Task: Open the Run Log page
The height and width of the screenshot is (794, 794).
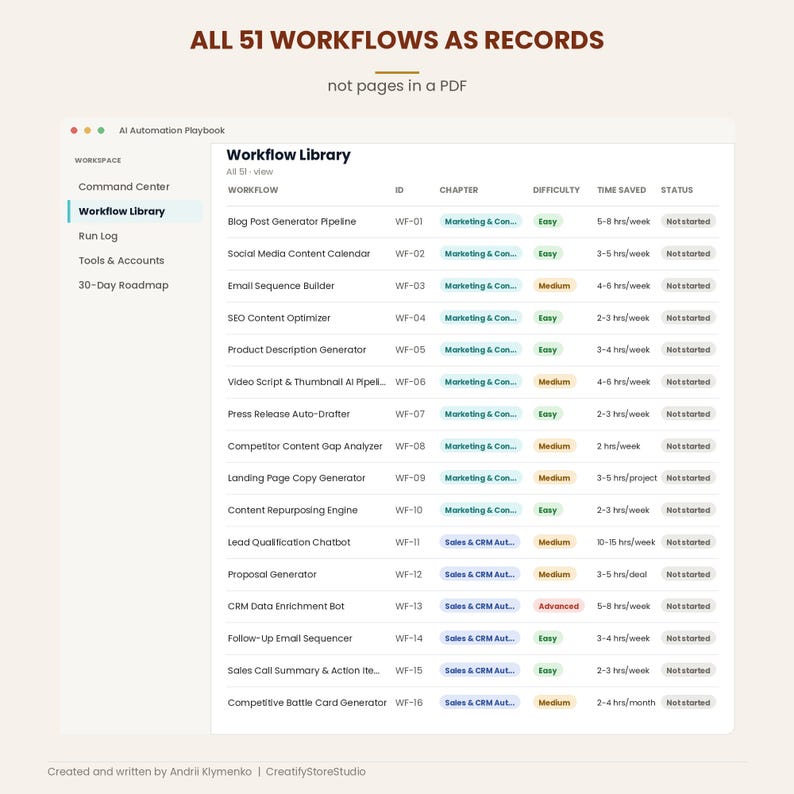Action: [x=98, y=236]
